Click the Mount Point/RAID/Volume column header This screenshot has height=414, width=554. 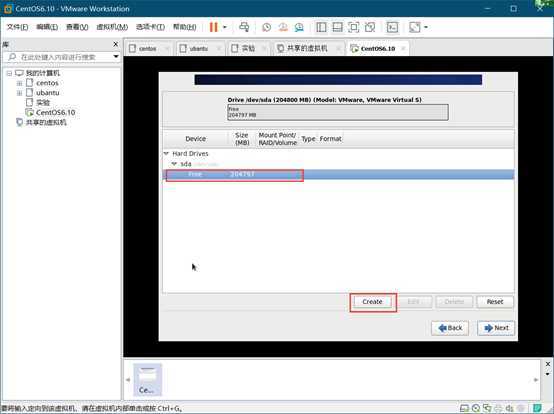277,139
